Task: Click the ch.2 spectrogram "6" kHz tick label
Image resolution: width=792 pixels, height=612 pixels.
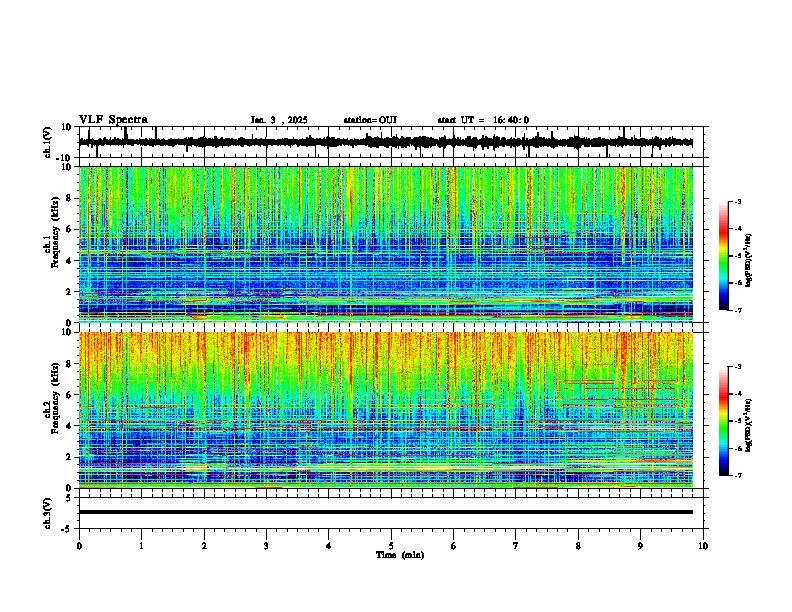Action: tap(69, 394)
